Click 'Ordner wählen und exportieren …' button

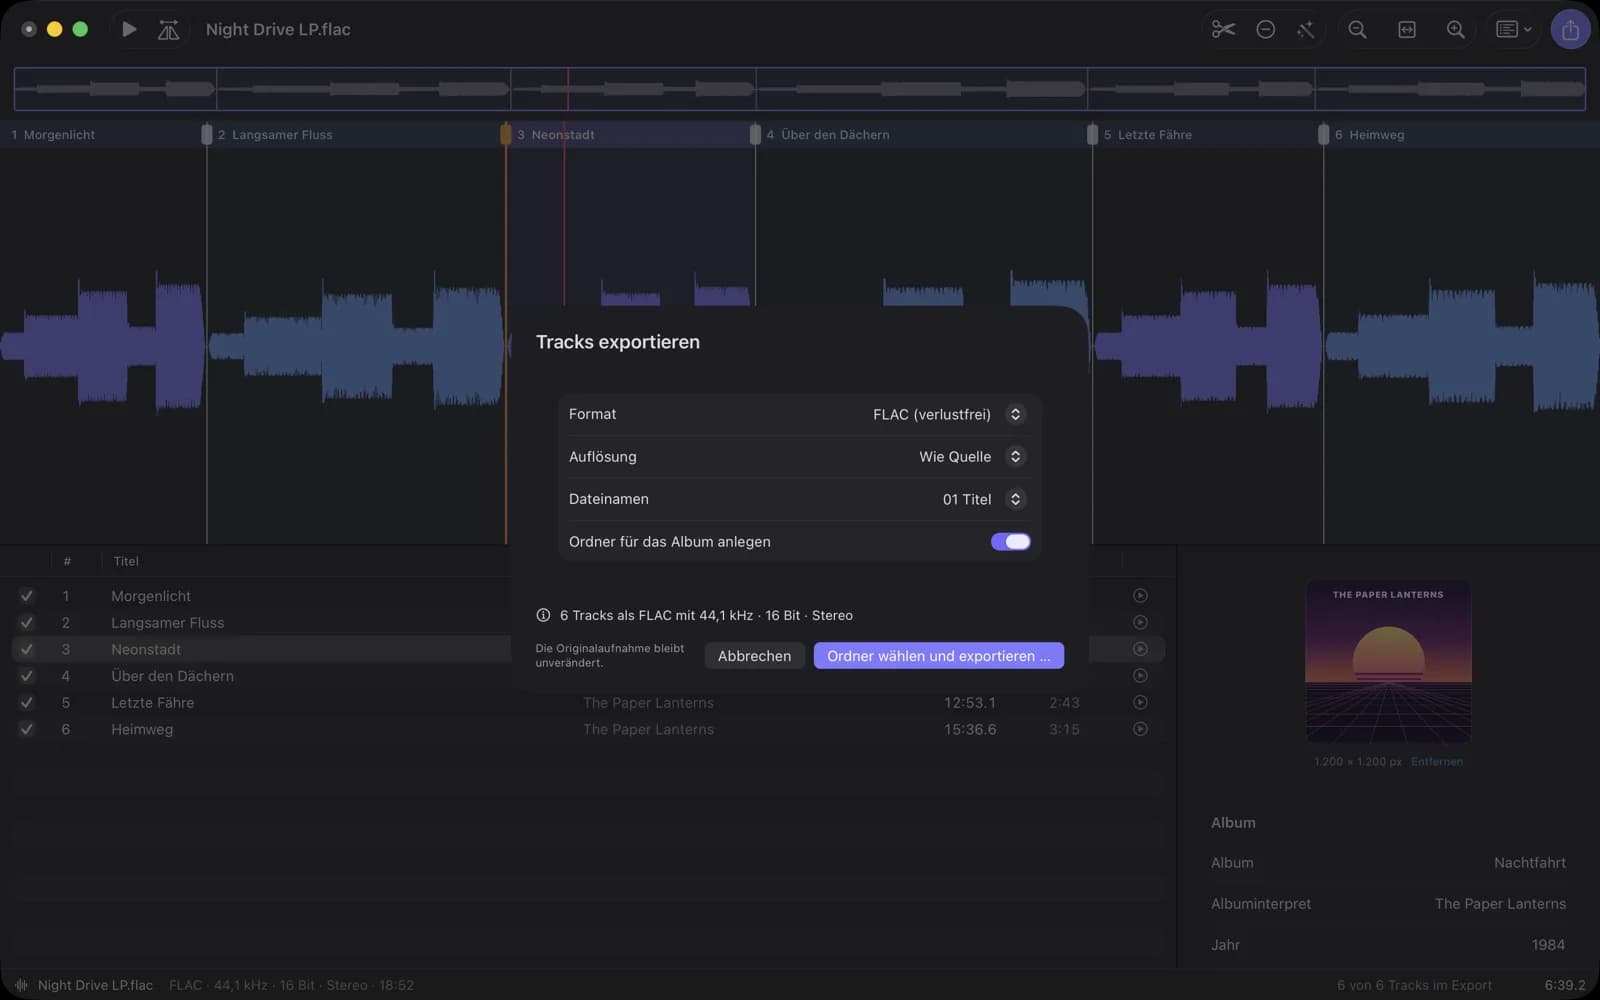click(938, 656)
